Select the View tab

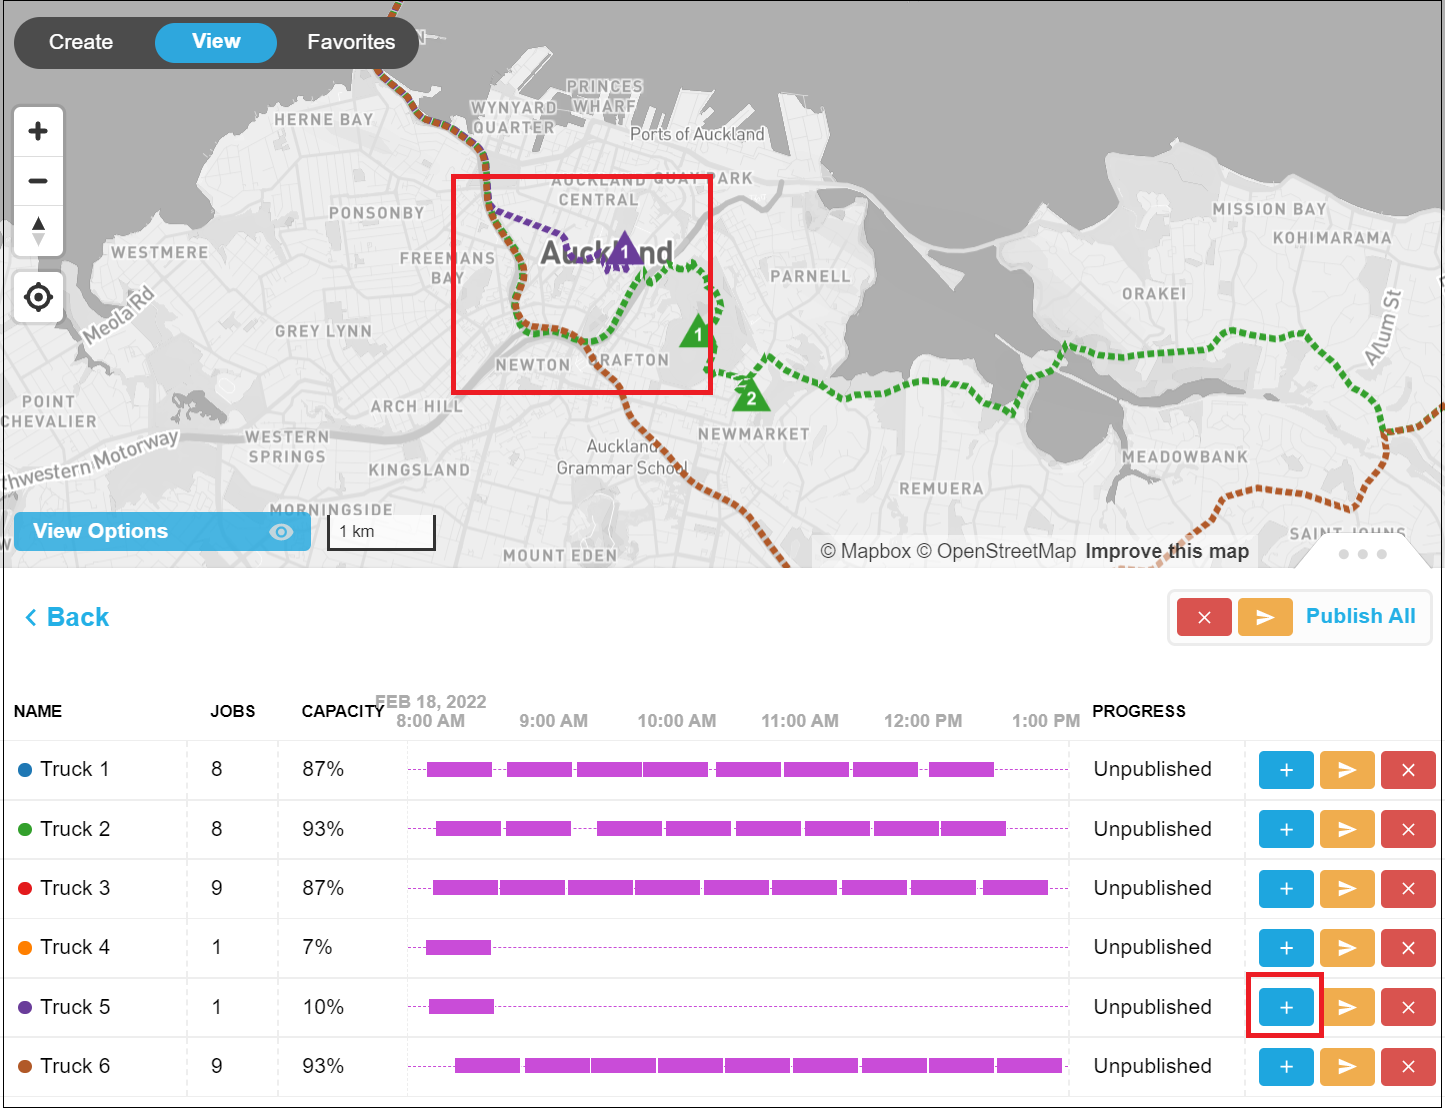pyautogui.click(x=216, y=42)
